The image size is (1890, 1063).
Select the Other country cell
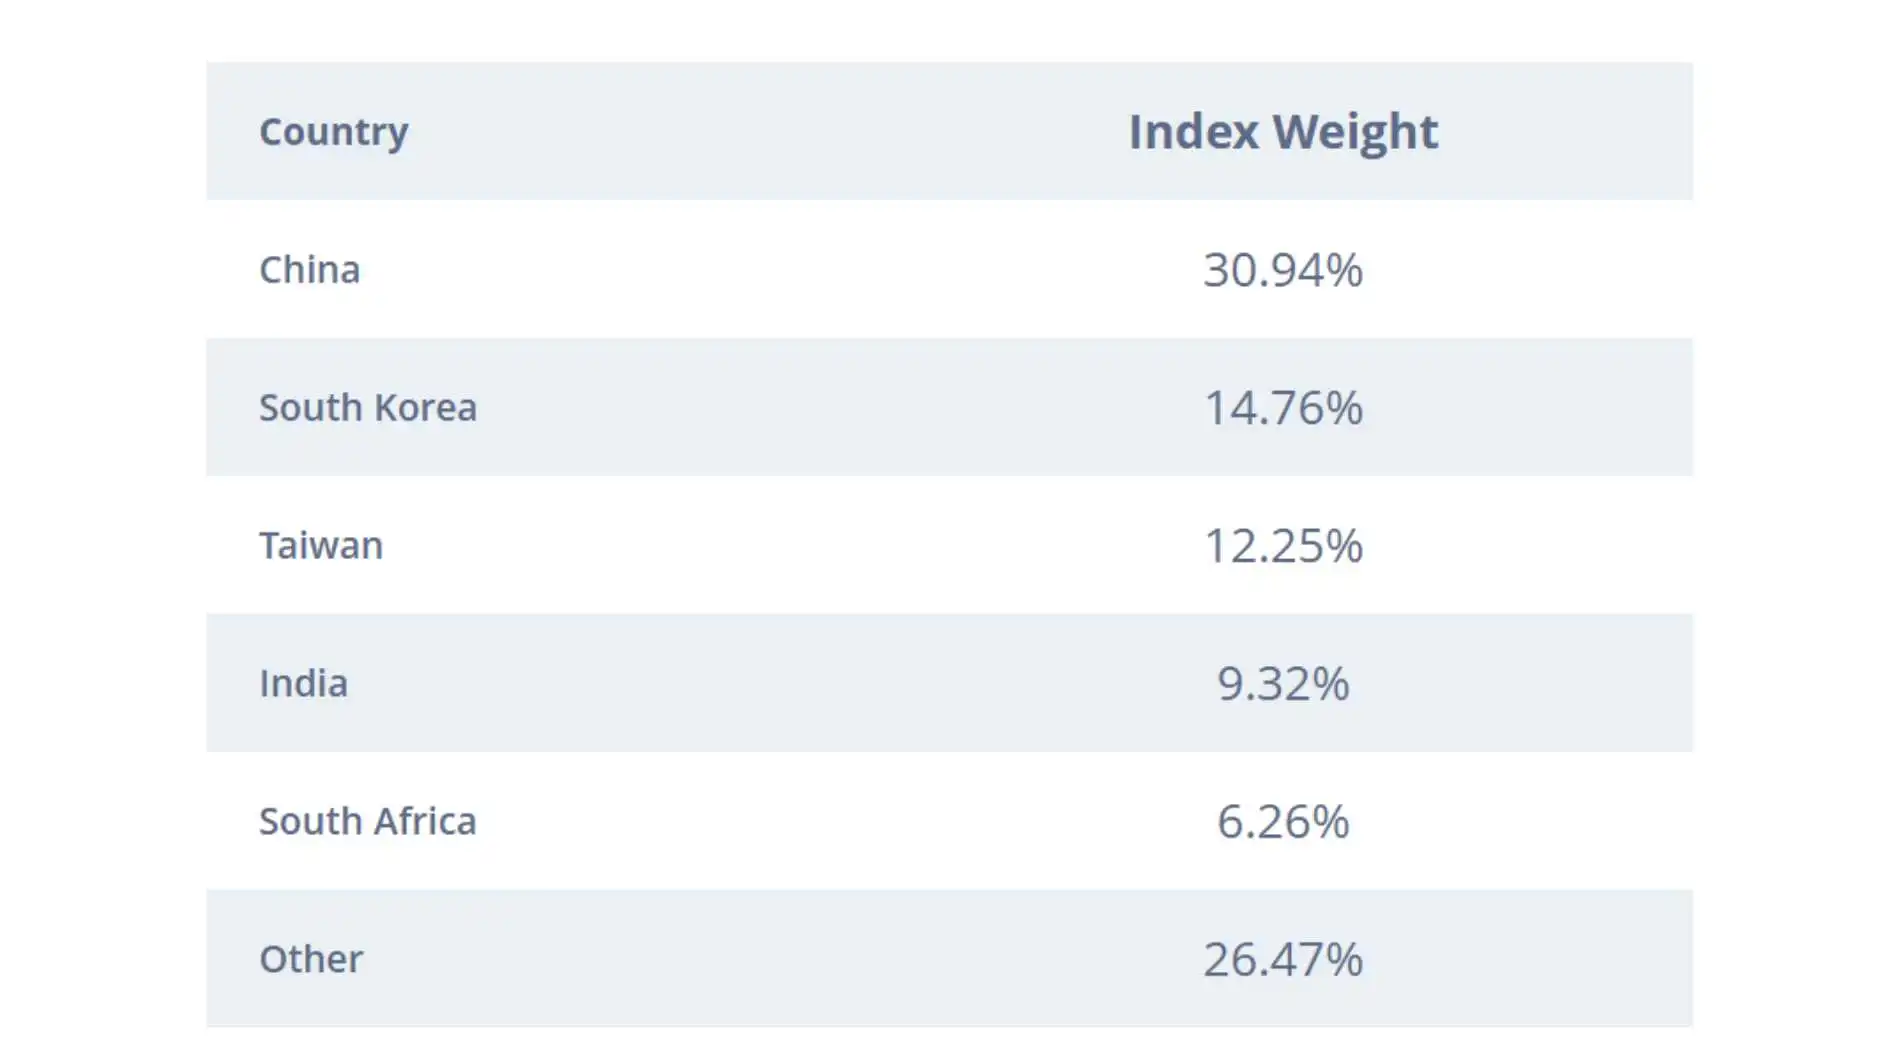[311, 960]
